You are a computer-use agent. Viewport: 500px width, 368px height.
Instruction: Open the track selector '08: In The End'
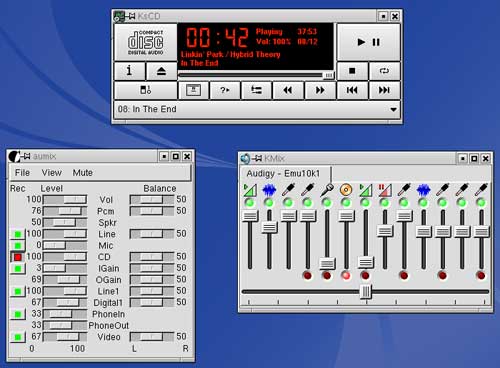257,109
